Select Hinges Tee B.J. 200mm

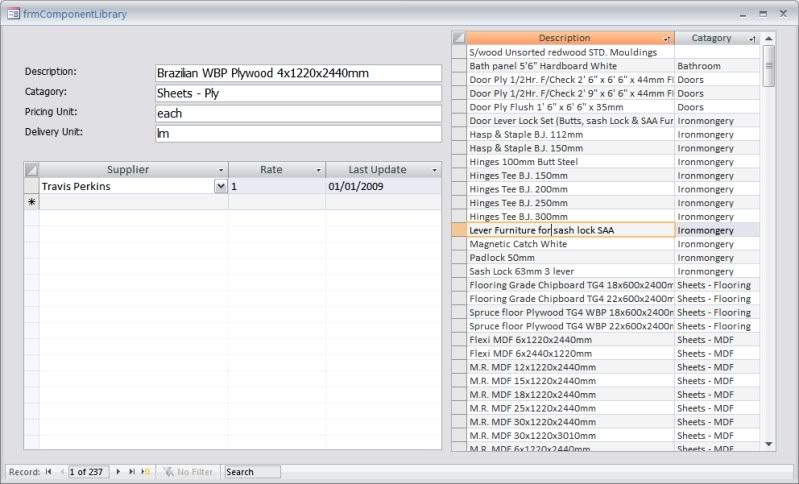(570, 190)
